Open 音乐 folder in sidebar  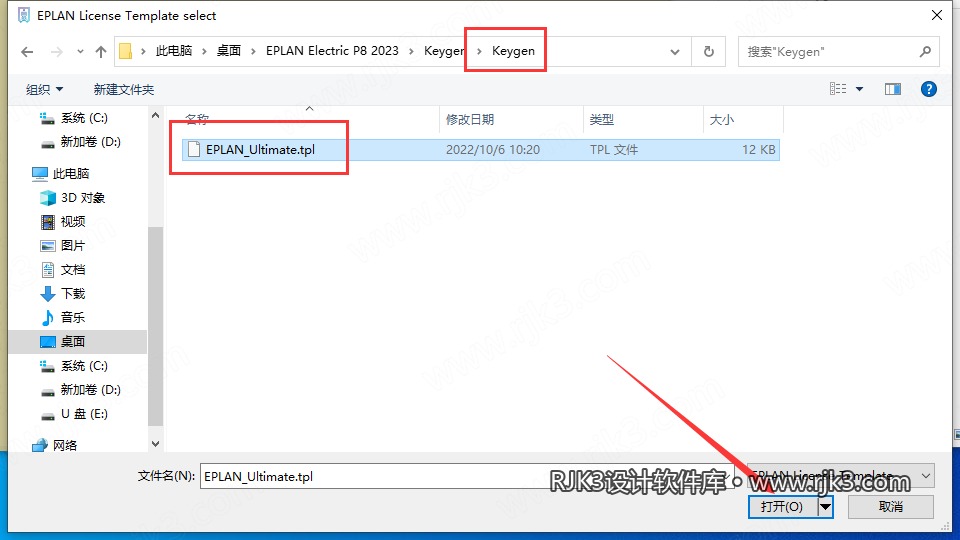[x=72, y=318]
